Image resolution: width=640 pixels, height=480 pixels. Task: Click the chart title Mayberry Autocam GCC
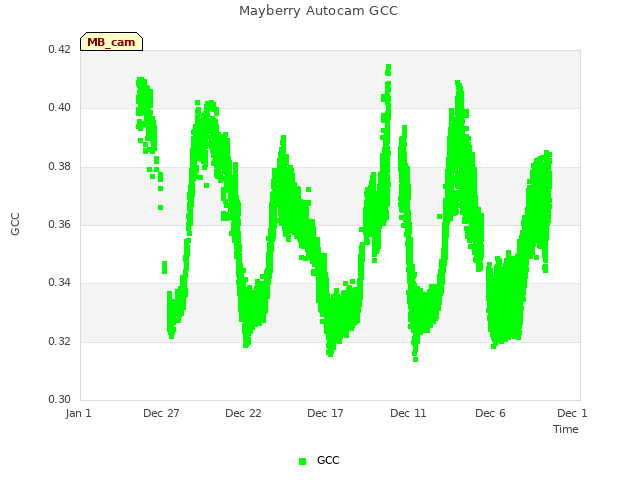[318, 11]
